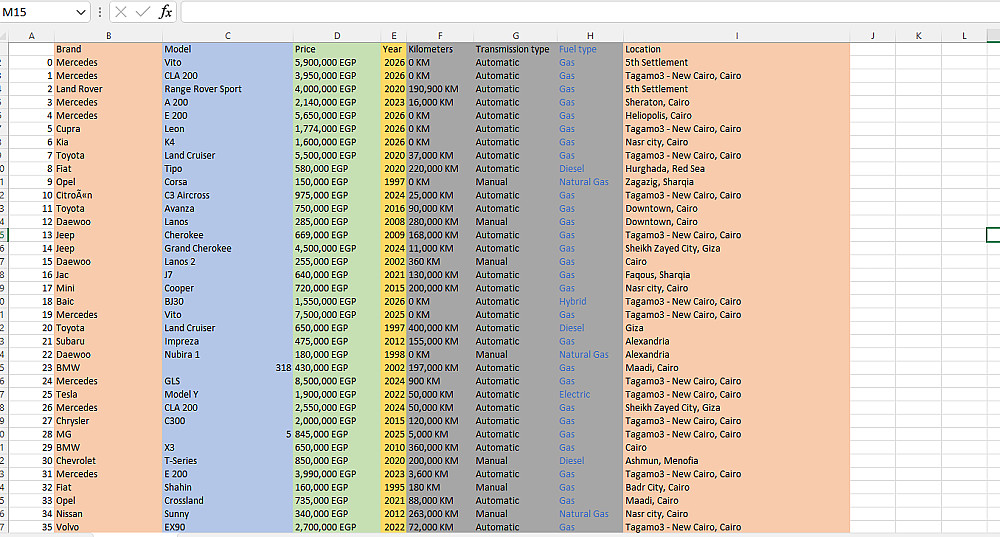Select column B header

(x=108, y=36)
